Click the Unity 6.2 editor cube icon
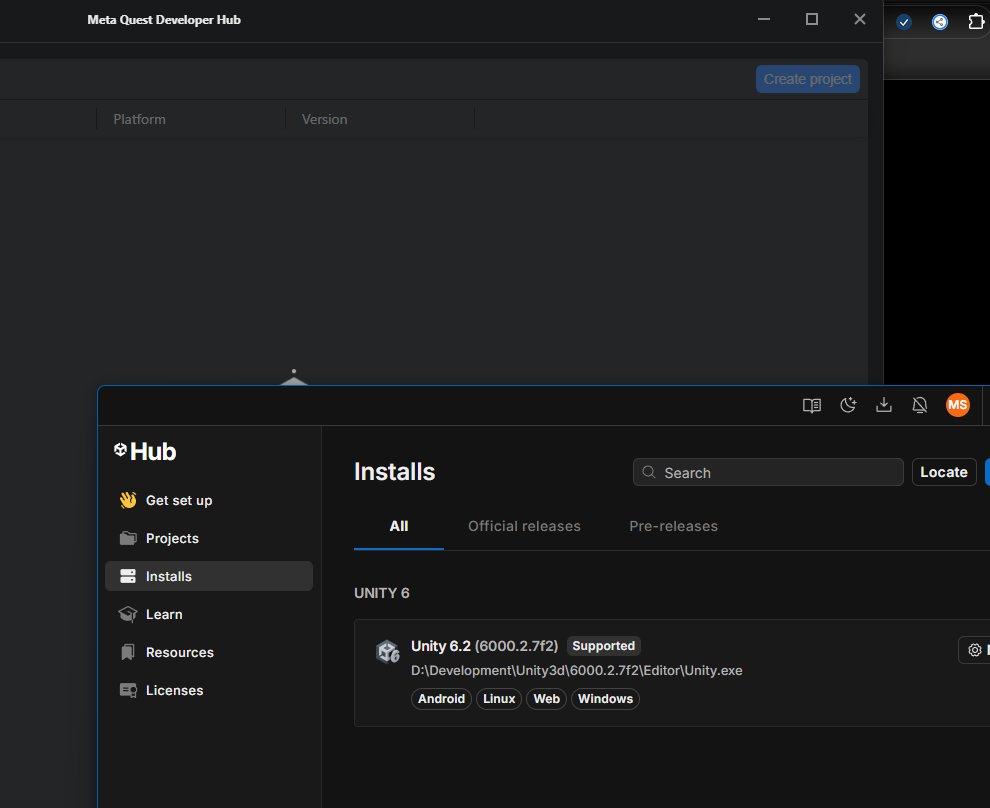 tap(388, 651)
